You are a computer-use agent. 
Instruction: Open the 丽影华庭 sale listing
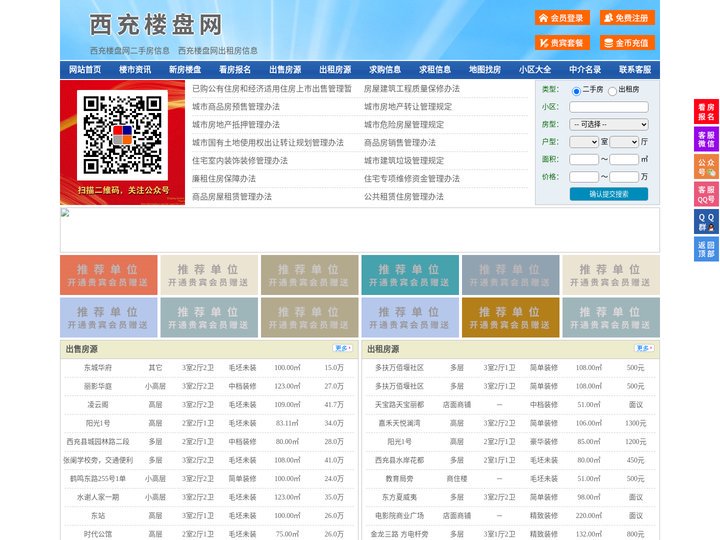click(x=98, y=386)
